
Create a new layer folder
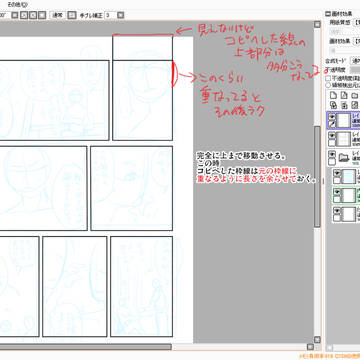(355, 96)
